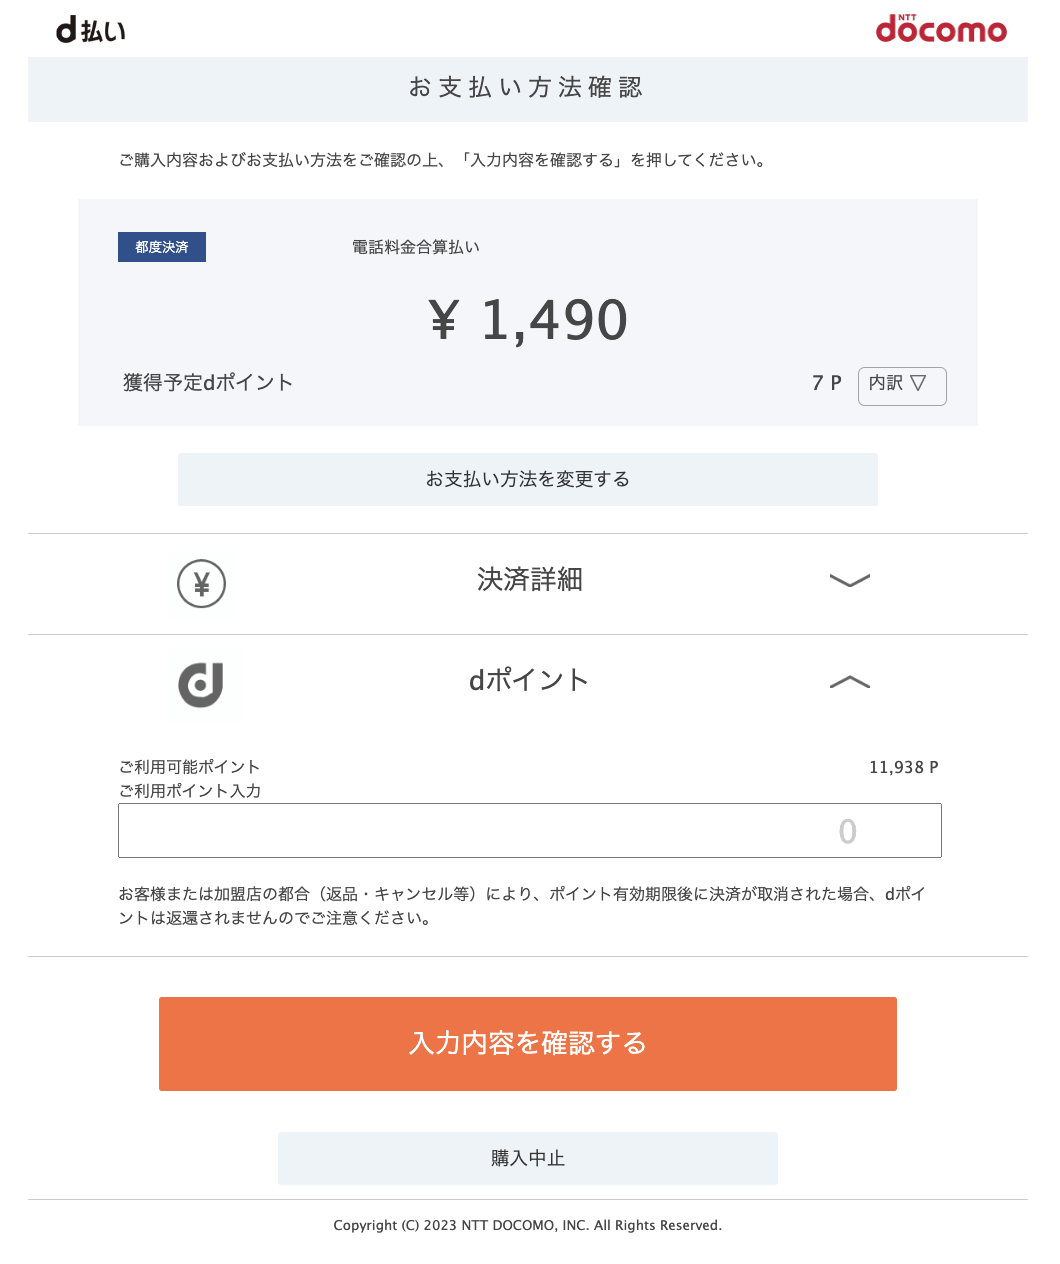Click the dポイント section title
Screen dimensions: 1060x1264
click(x=529, y=681)
